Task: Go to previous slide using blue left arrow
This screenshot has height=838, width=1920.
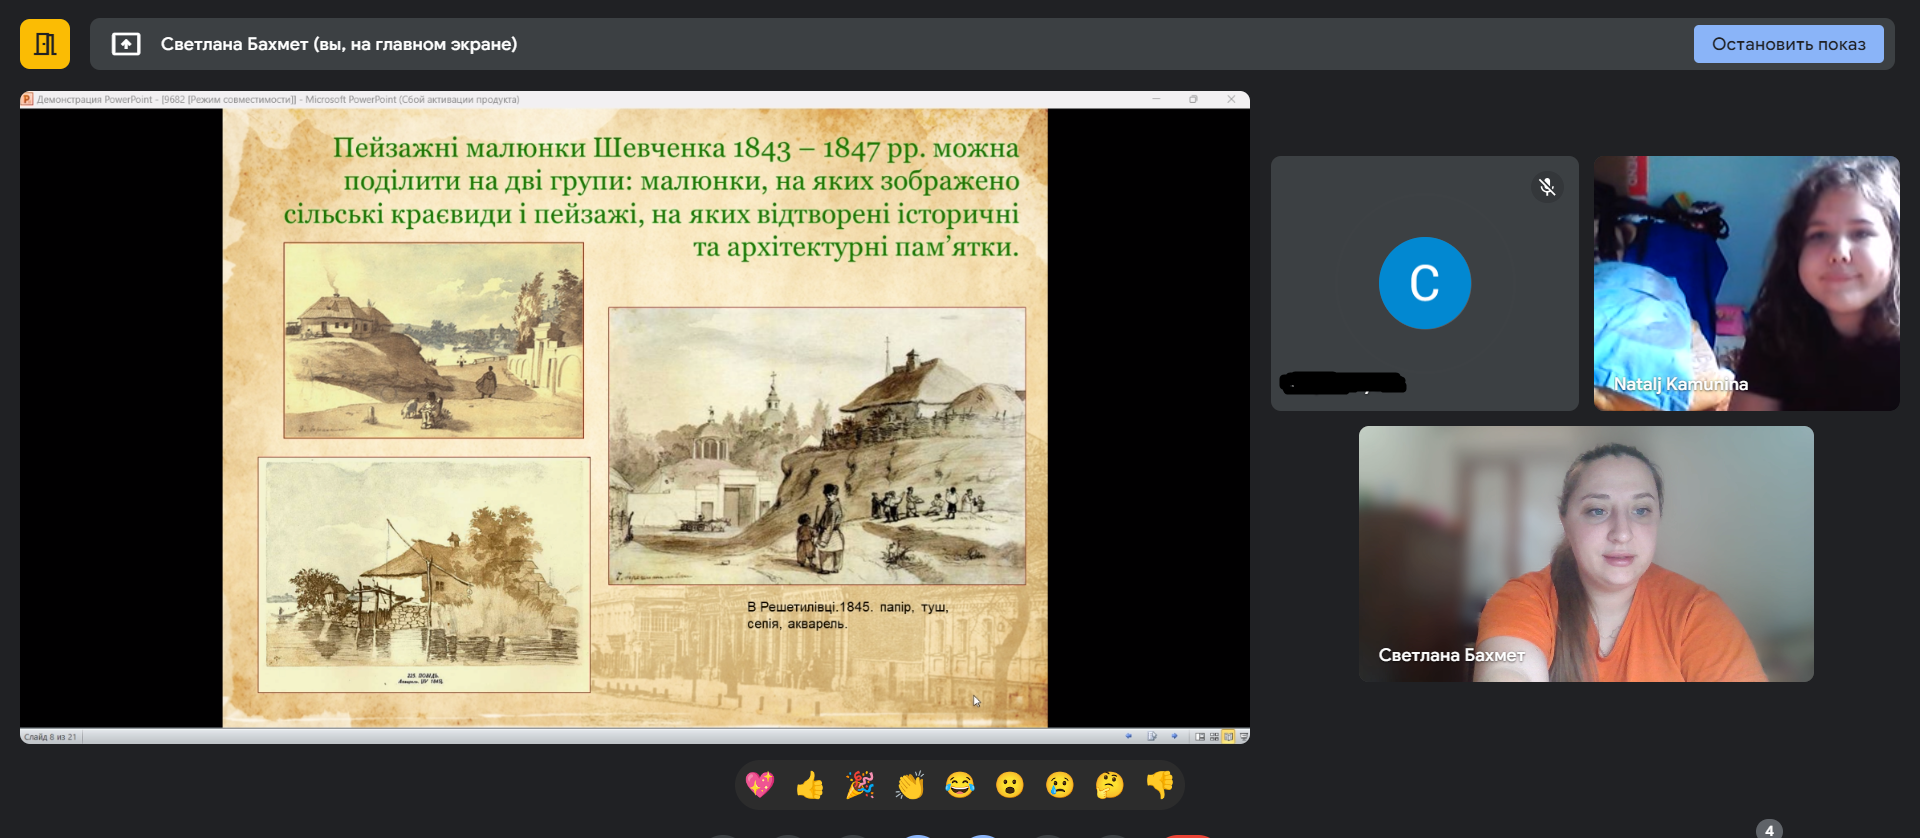Action: pyautogui.click(x=1129, y=736)
